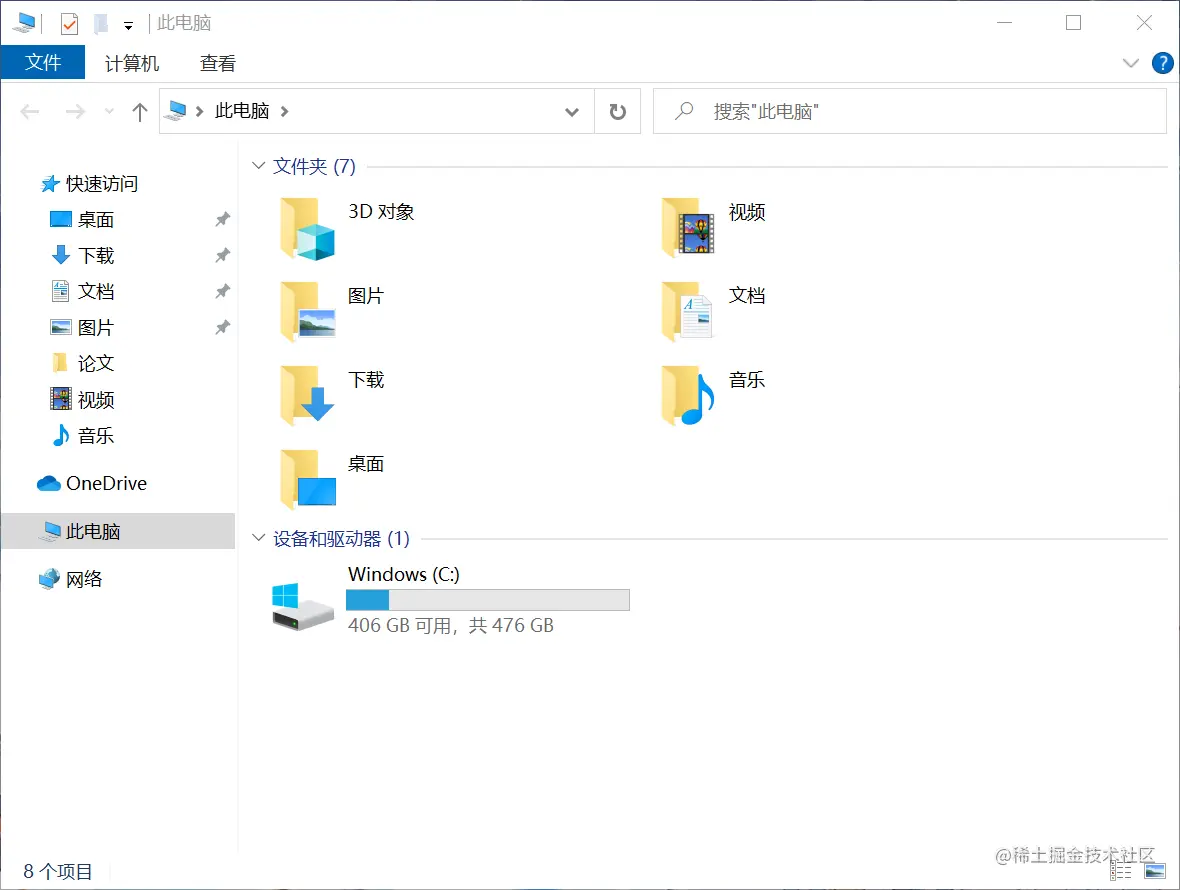Screen dimensions: 1180x890
Task: Collapse the 文件夹 (7) group
Action: pyautogui.click(x=258, y=166)
